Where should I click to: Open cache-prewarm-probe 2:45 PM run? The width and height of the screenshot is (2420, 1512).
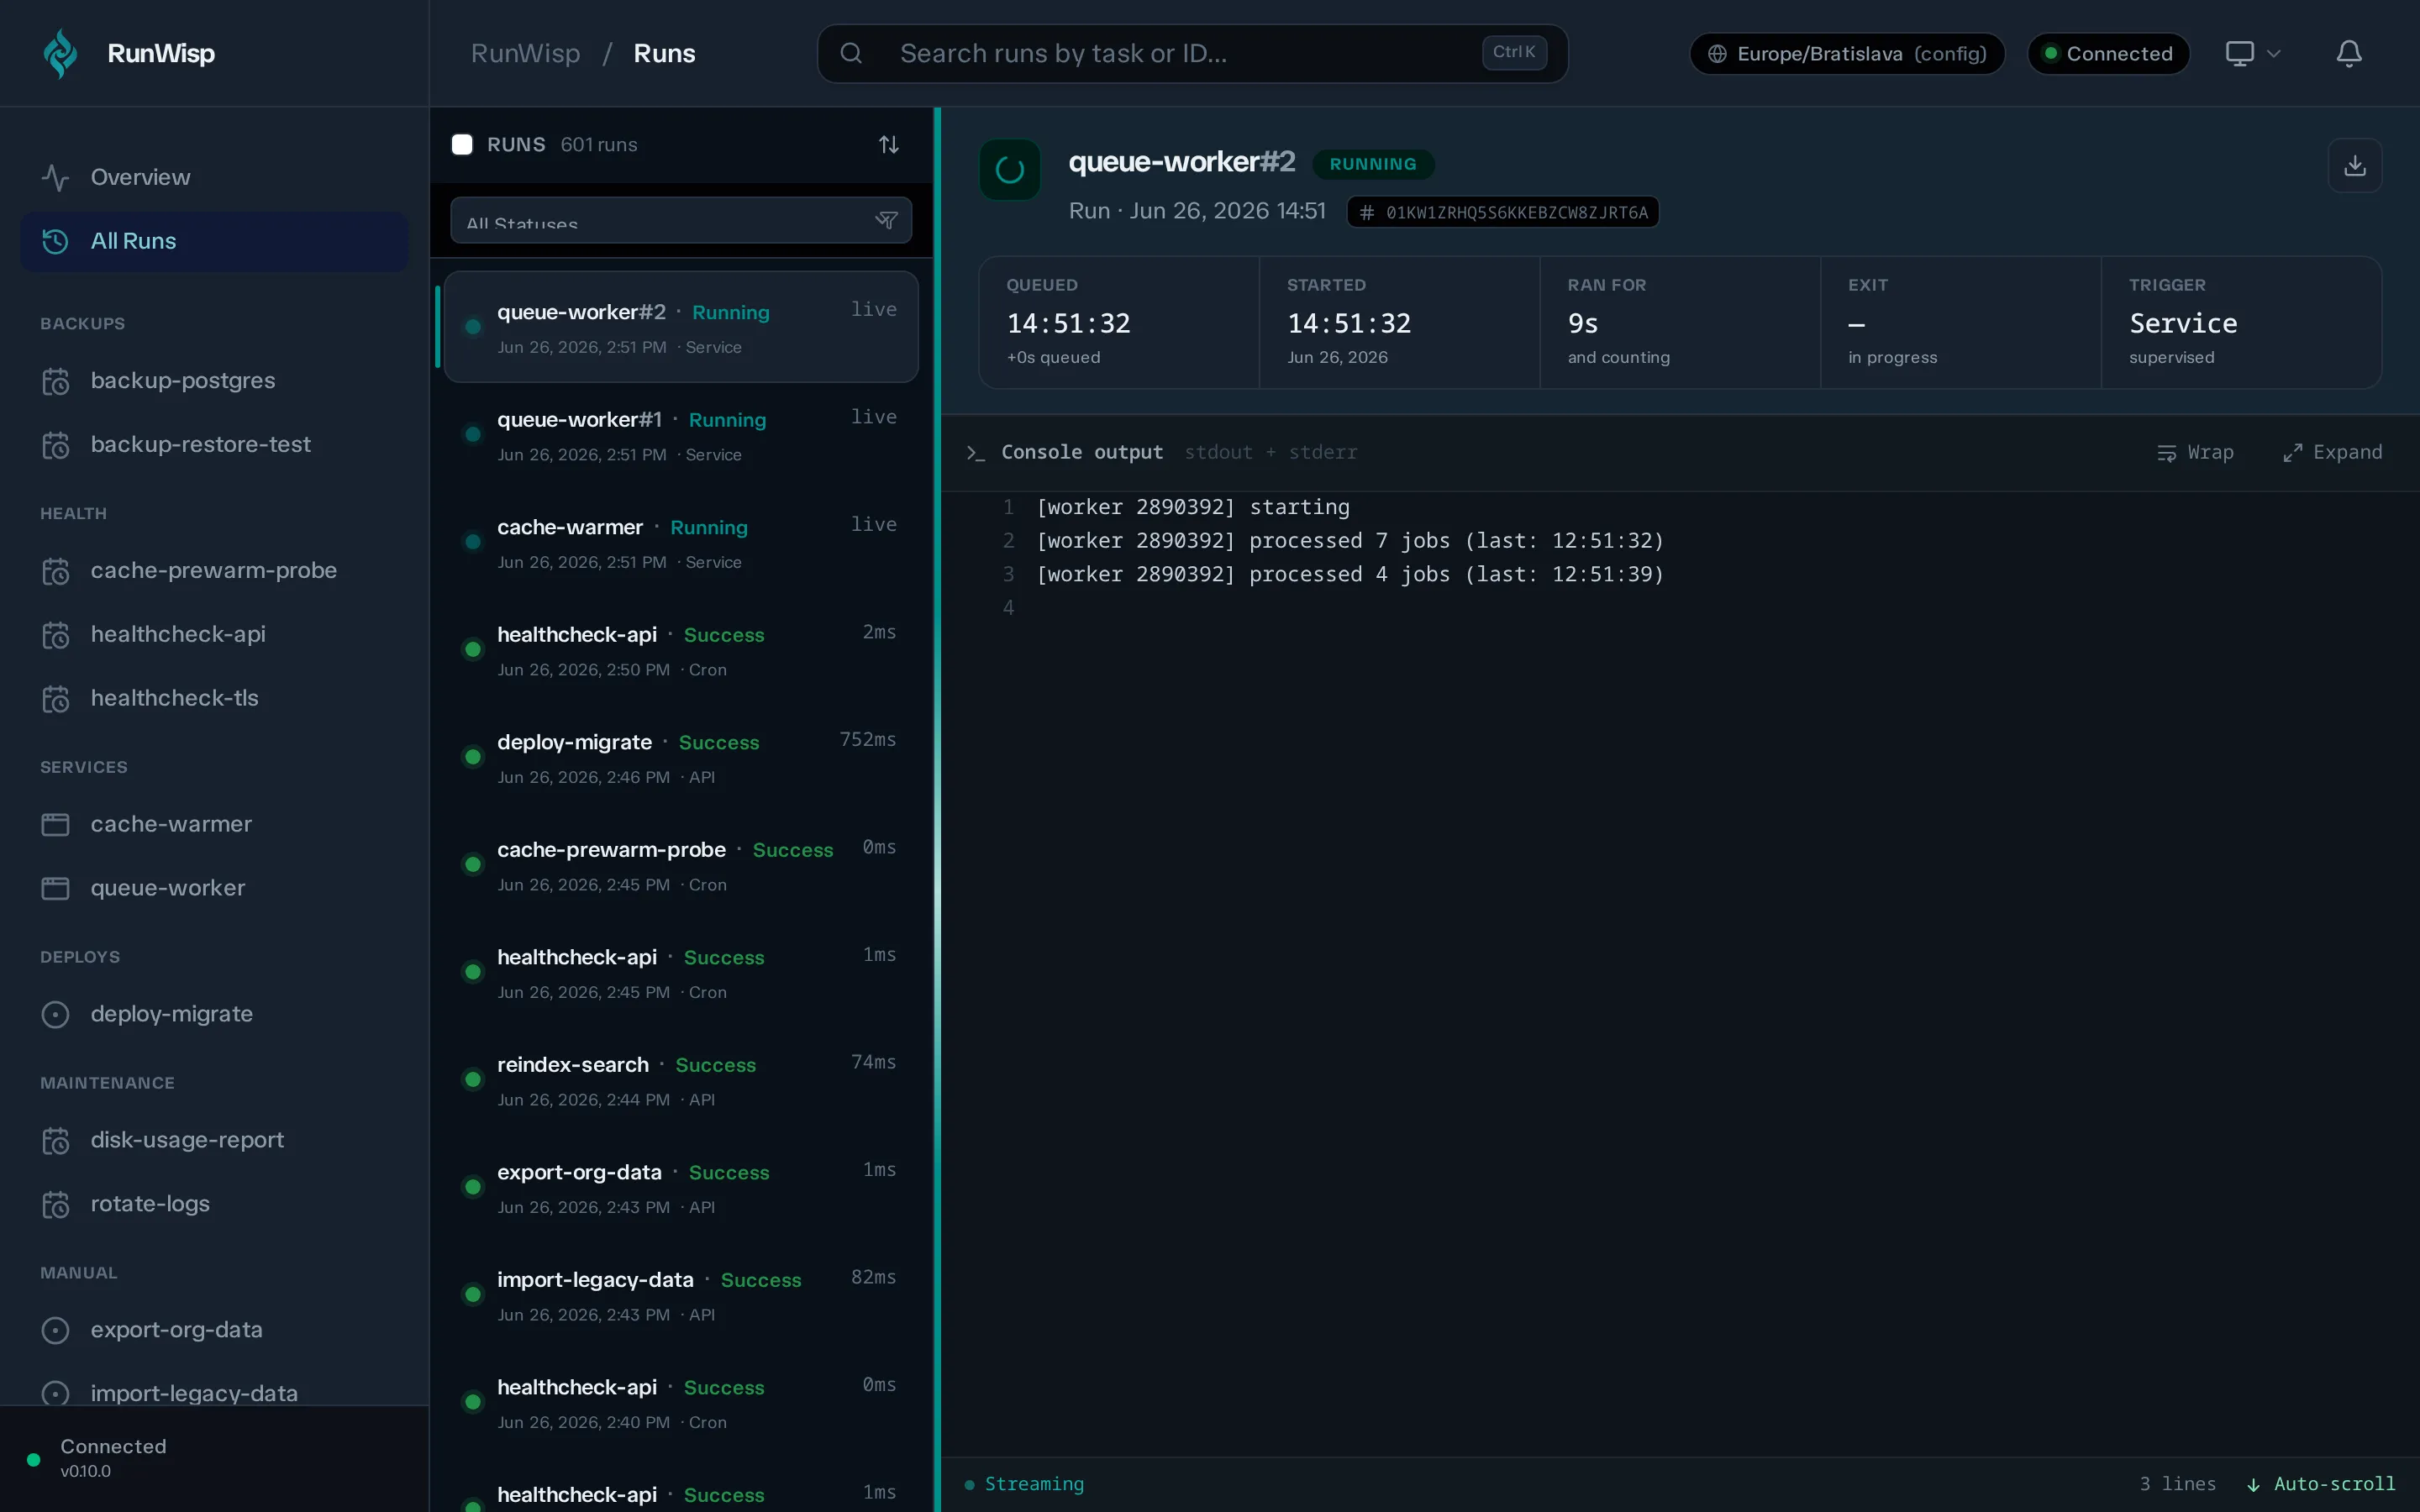tap(681, 865)
